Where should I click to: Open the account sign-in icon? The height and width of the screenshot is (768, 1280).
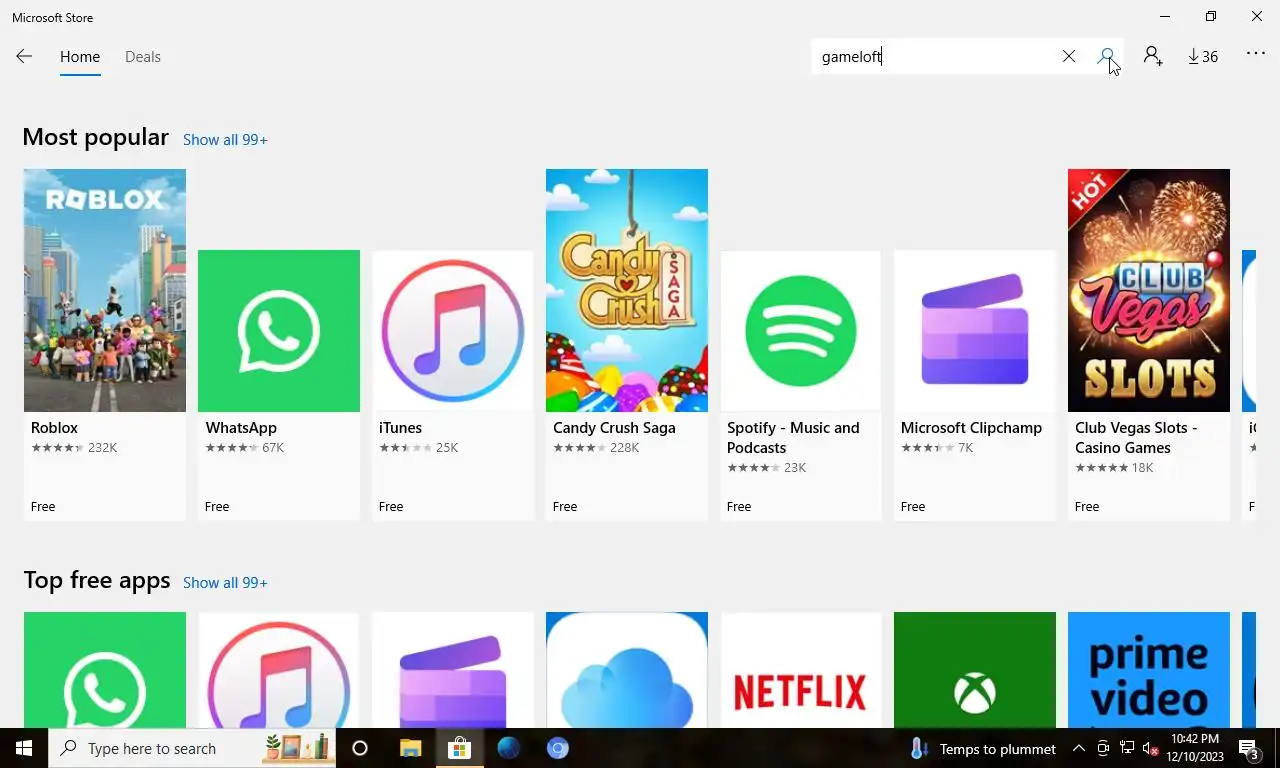point(1153,57)
